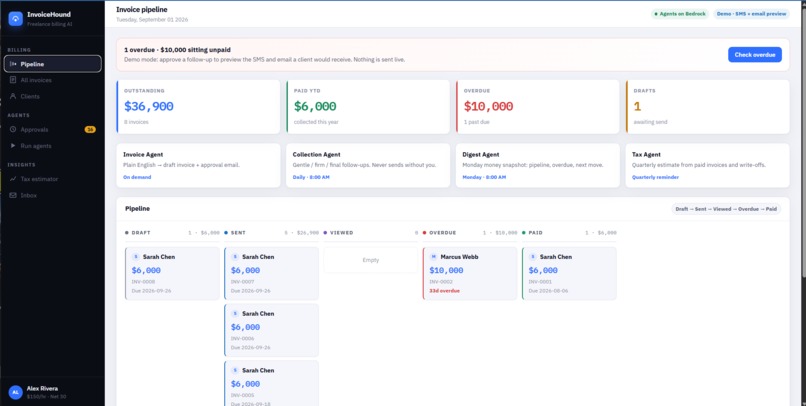The image size is (806, 406).
Task: Go to the Clients page
Action: [x=52, y=96]
